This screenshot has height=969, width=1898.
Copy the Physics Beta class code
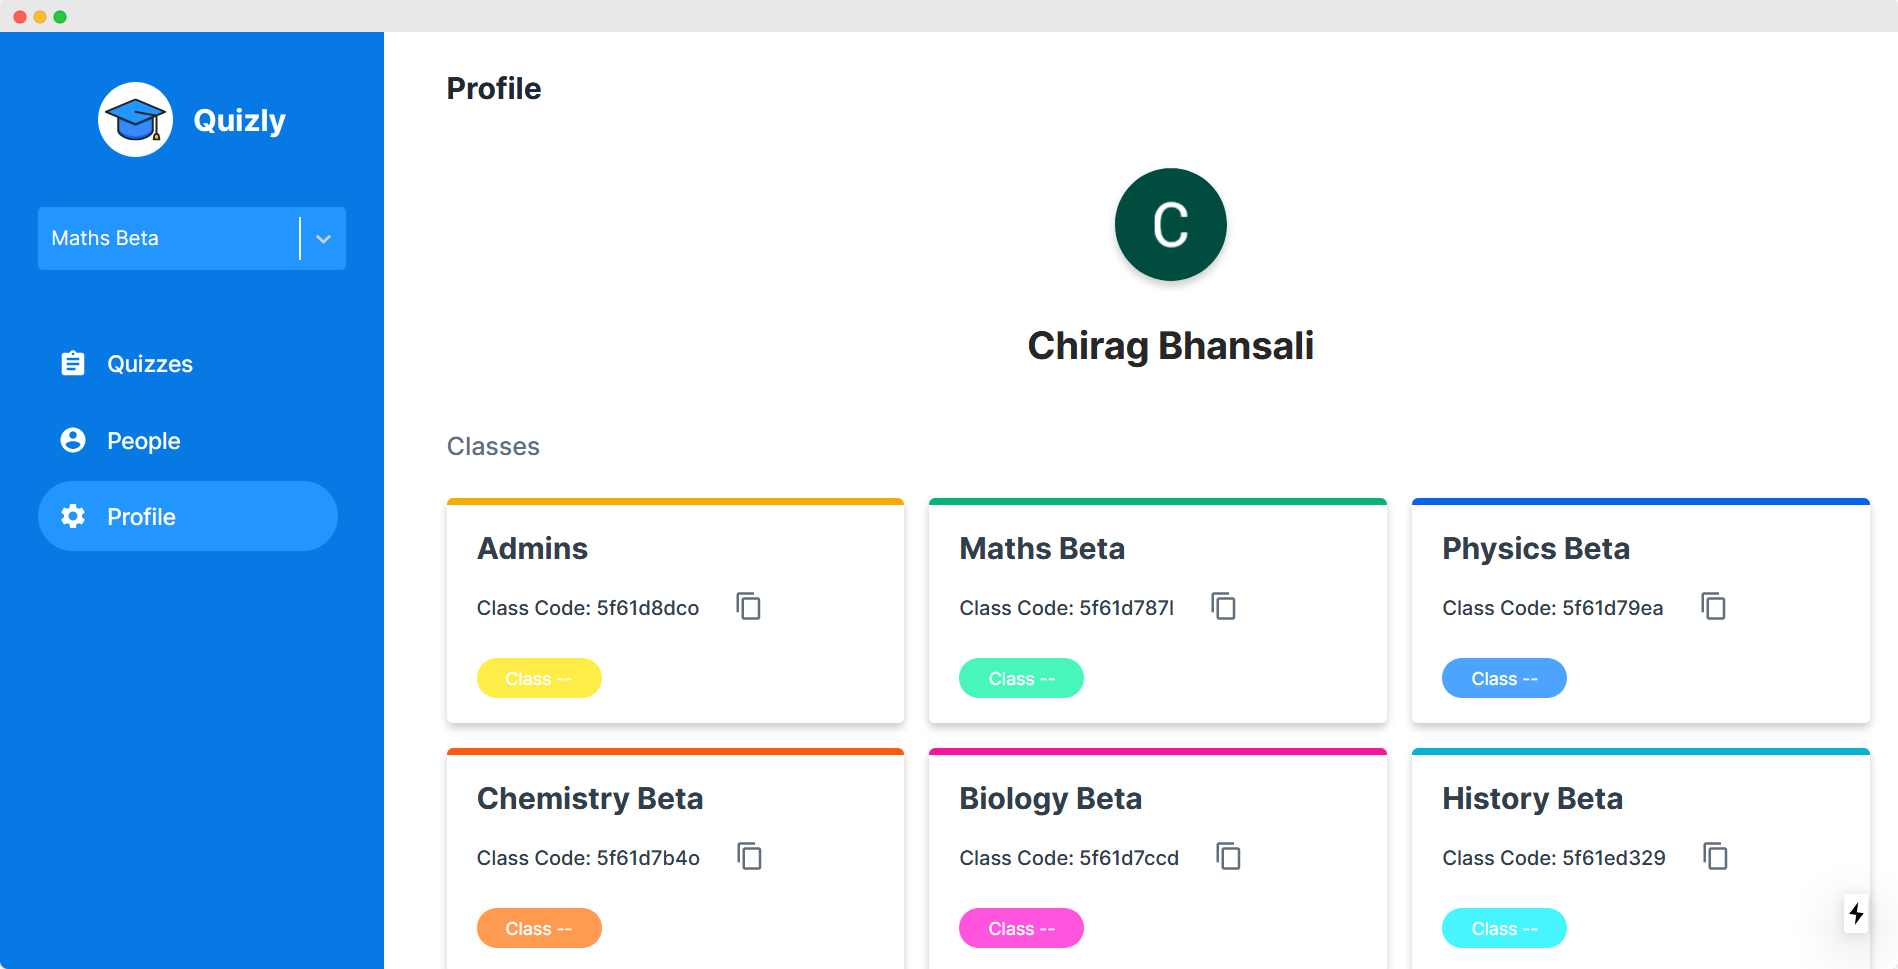[1713, 607]
